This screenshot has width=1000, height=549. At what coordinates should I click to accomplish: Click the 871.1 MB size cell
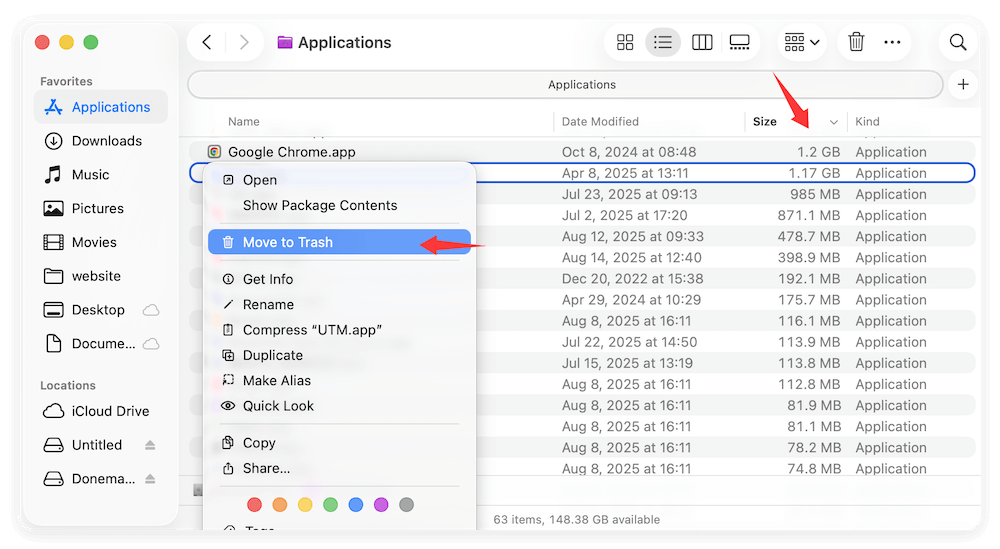[809, 215]
